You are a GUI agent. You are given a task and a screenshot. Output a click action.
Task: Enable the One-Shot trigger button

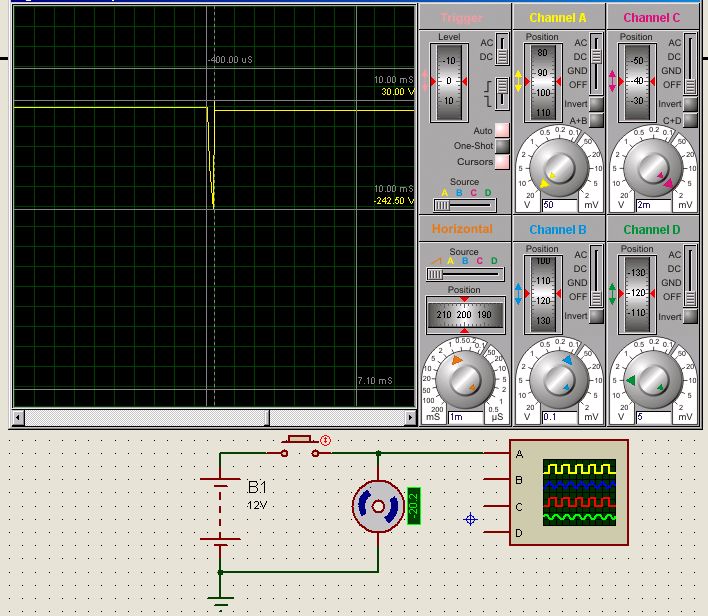tap(502, 146)
